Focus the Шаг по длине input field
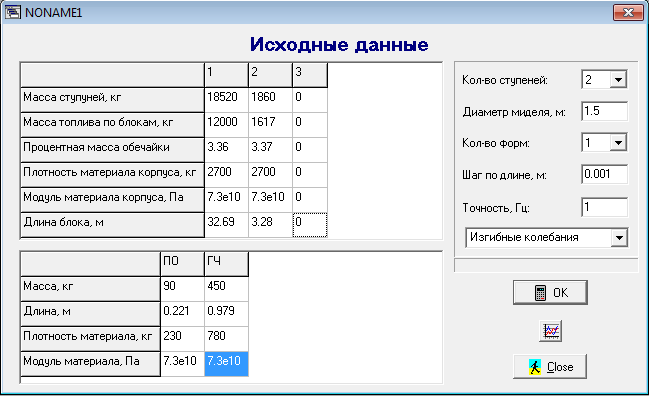 click(x=604, y=174)
